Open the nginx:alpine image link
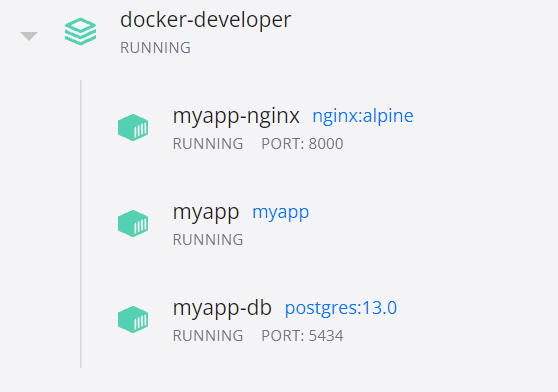558x392 pixels. pyautogui.click(x=363, y=116)
